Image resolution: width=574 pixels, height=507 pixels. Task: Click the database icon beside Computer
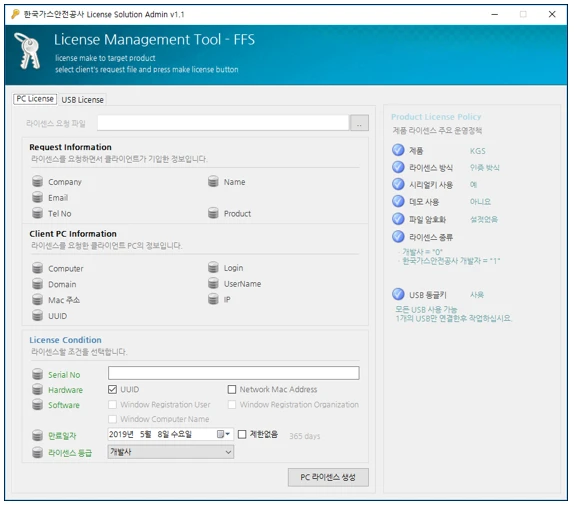coord(38,268)
